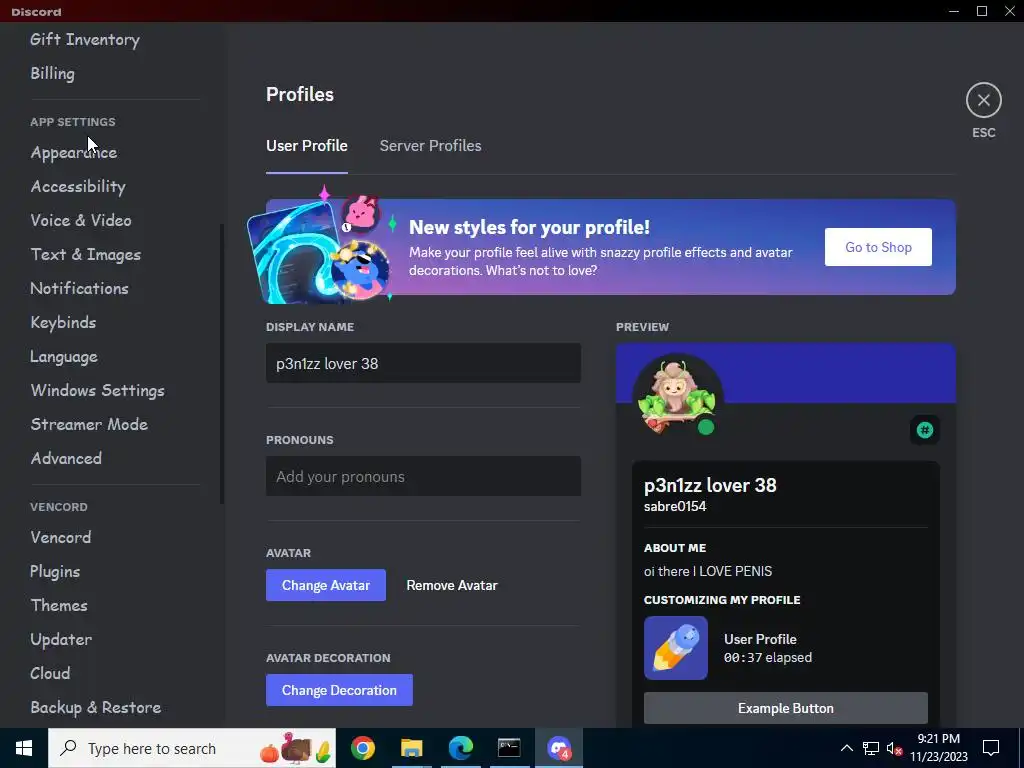Click the pencil activity icon in preview
Viewport: 1024px width, 768px height.
pos(676,648)
